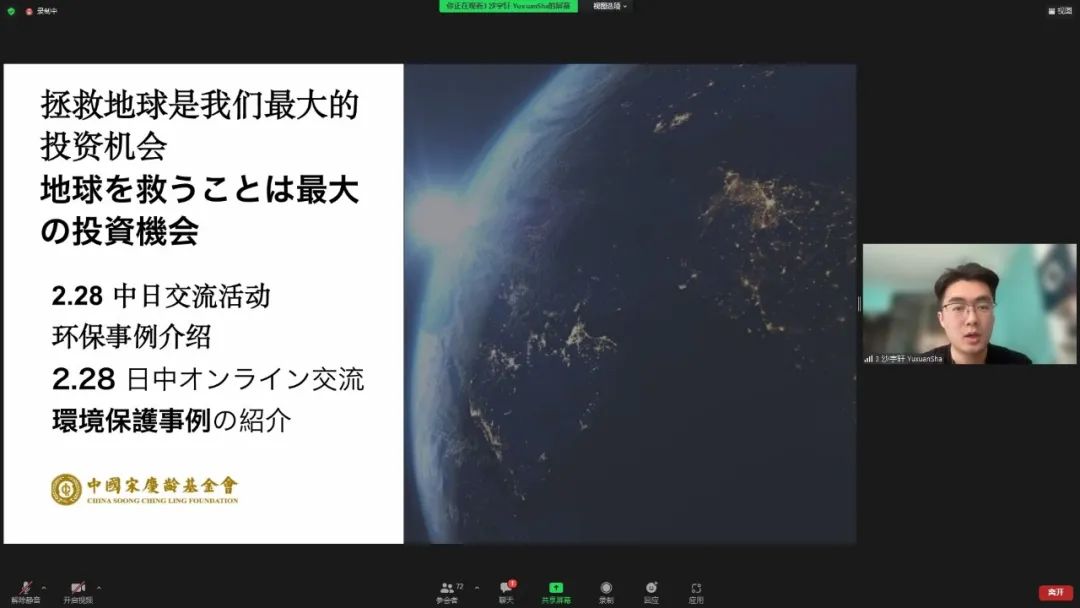Click the green Share Screen icon
This screenshot has height=608, width=1080.
click(556, 588)
